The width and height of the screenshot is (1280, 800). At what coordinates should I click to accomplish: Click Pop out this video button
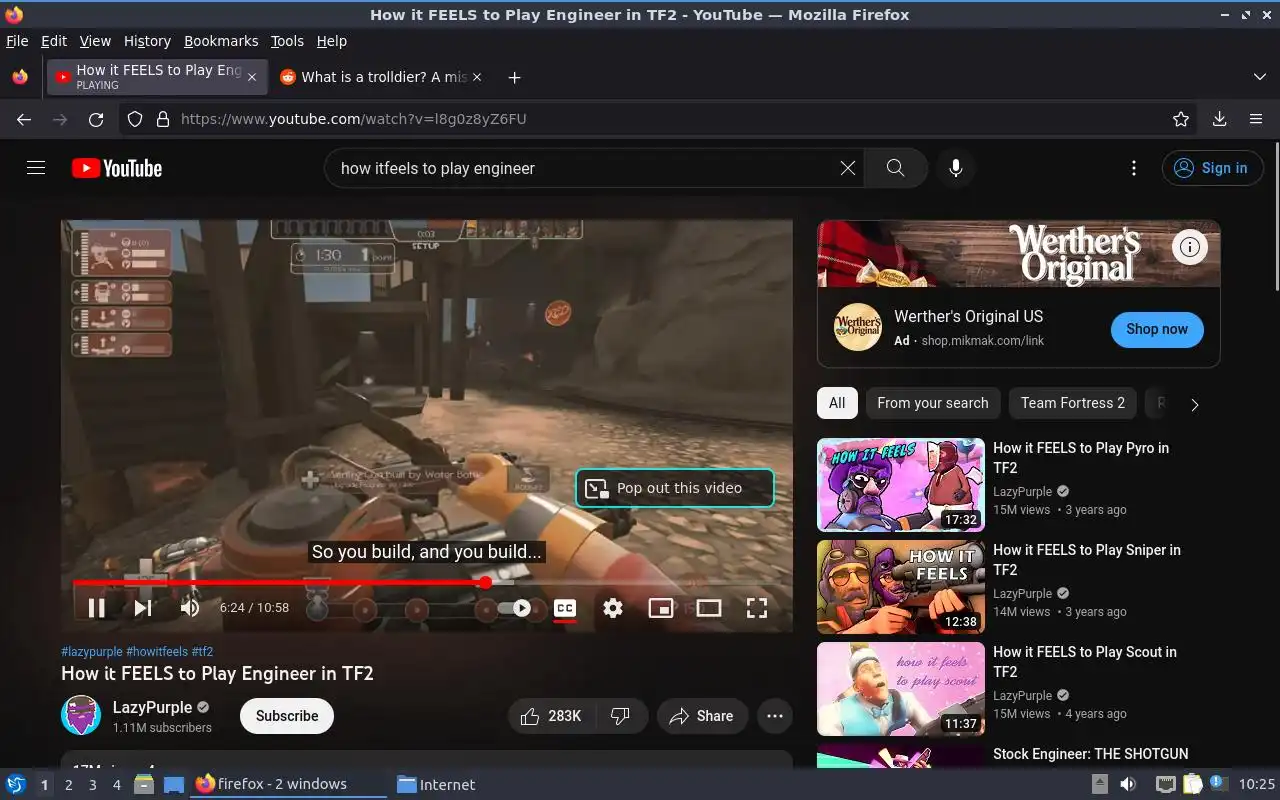[675, 488]
